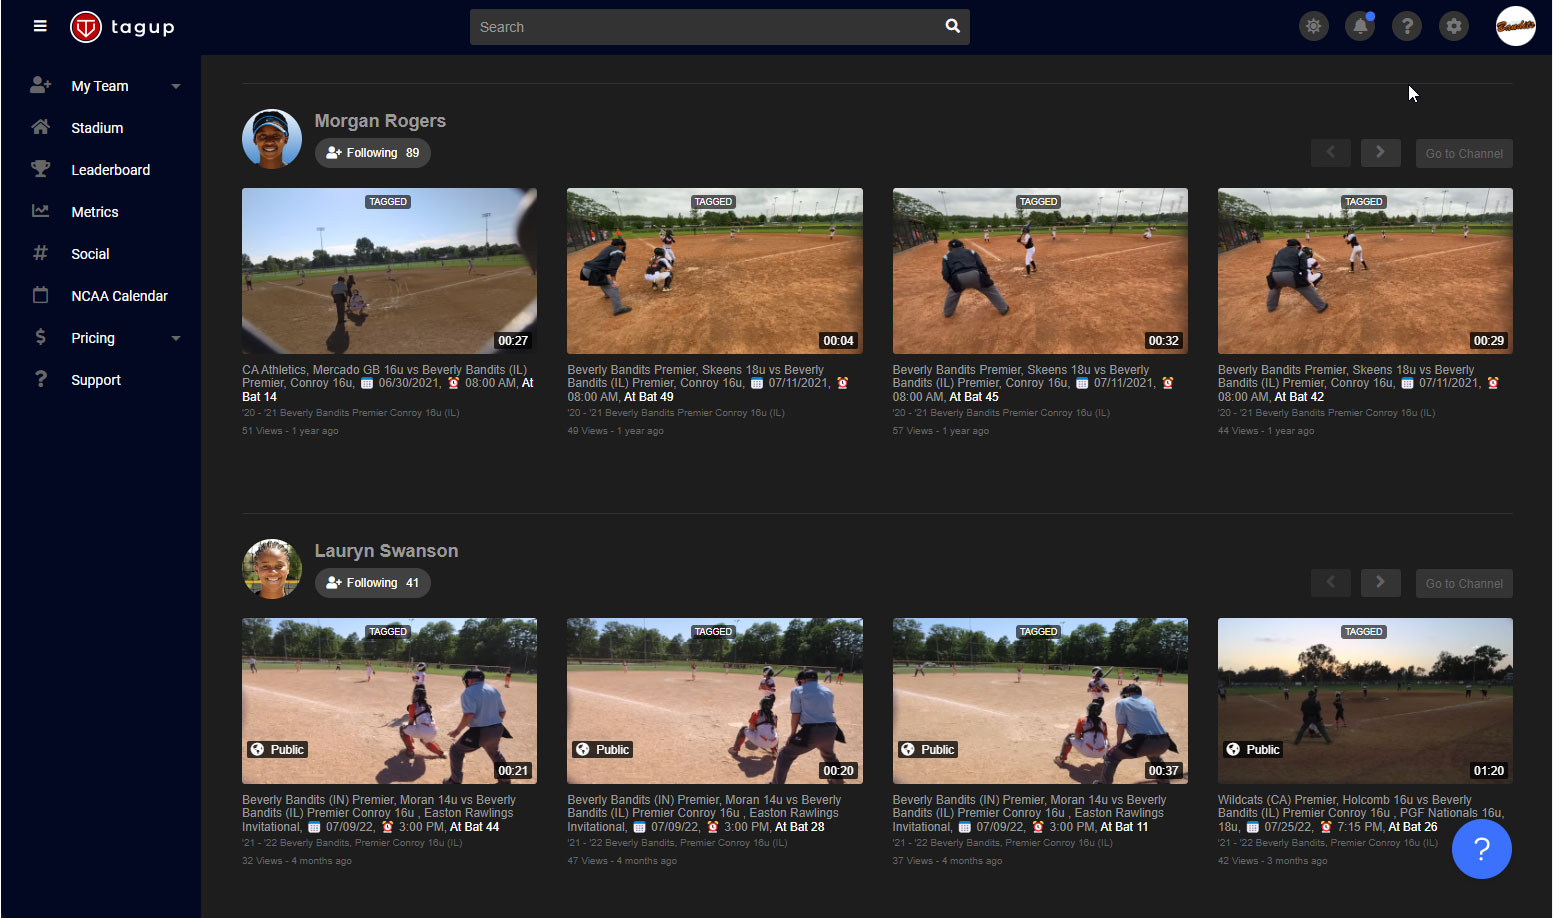The width and height of the screenshot is (1554, 918).
Task: Open the profile avatar menu
Action: (x=1515, y=26)
